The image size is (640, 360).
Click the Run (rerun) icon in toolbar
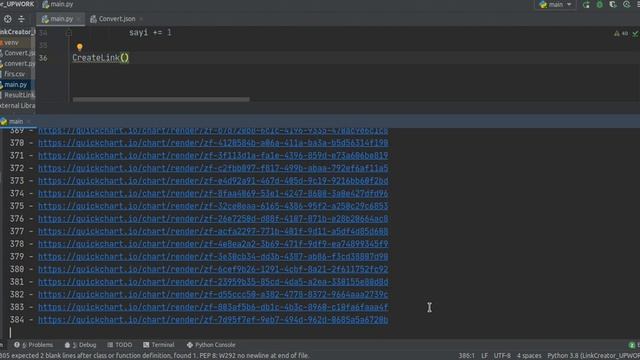586,4
